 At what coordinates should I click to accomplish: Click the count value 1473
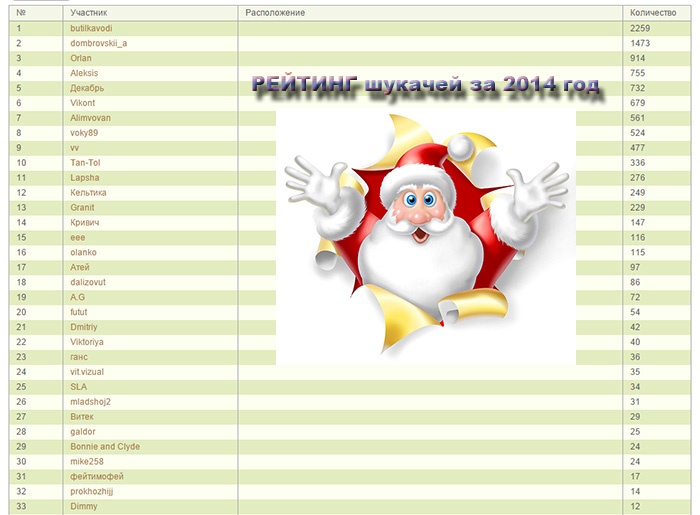coord(640,43)
